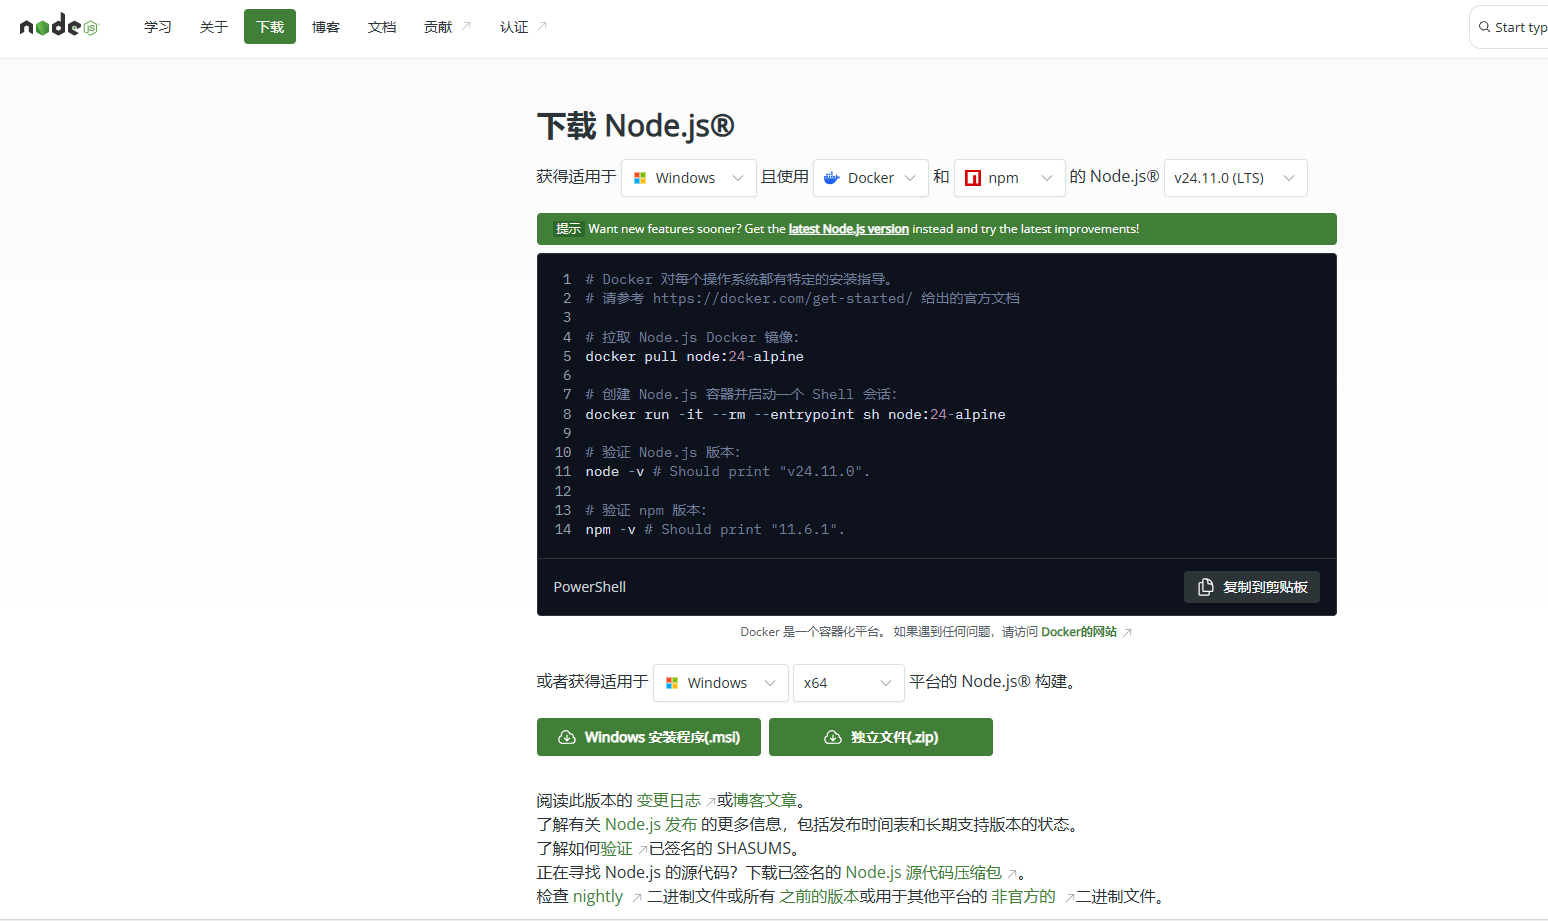1548x921 pixels.
Task: Click the download icon on the .msi button
Action: (567, 737)
